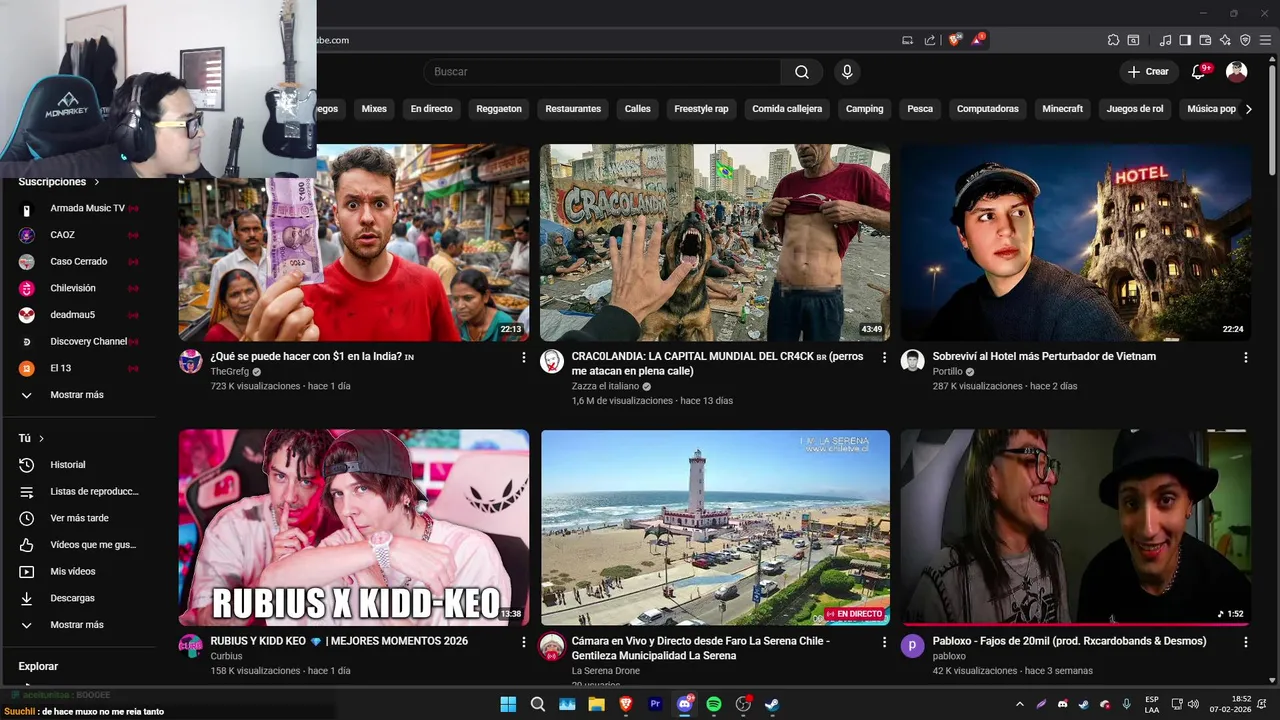
Task: Click the Brave Rewards triangle icon
Action: tap(978, 40)
